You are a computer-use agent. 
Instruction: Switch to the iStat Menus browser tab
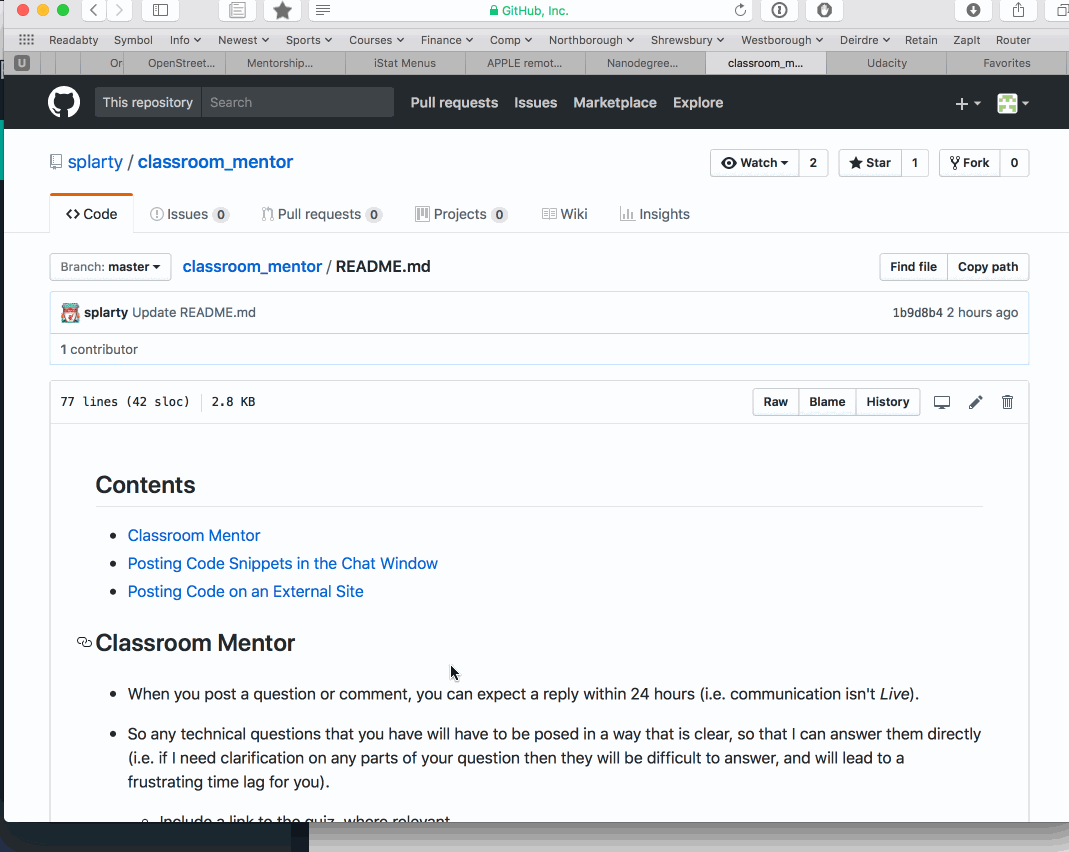click(x=405, y=63)
